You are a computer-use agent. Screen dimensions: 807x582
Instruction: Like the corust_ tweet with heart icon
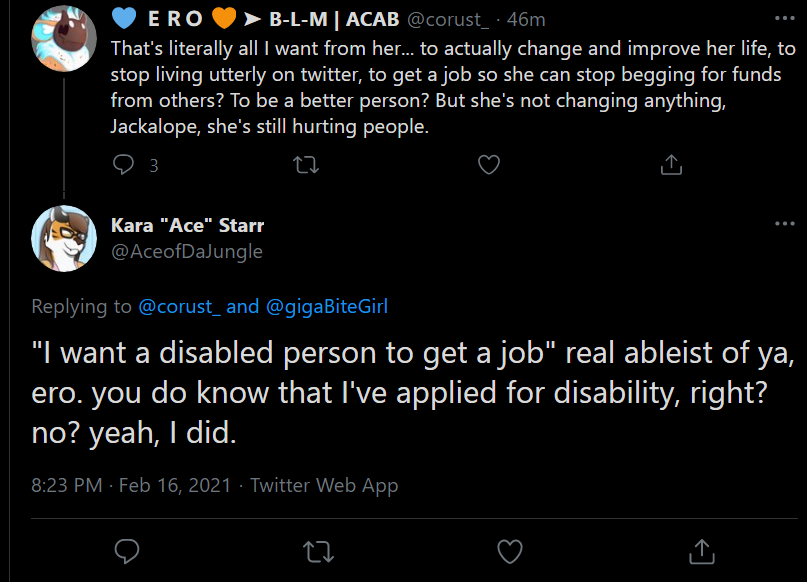click(x=488, y=165)
